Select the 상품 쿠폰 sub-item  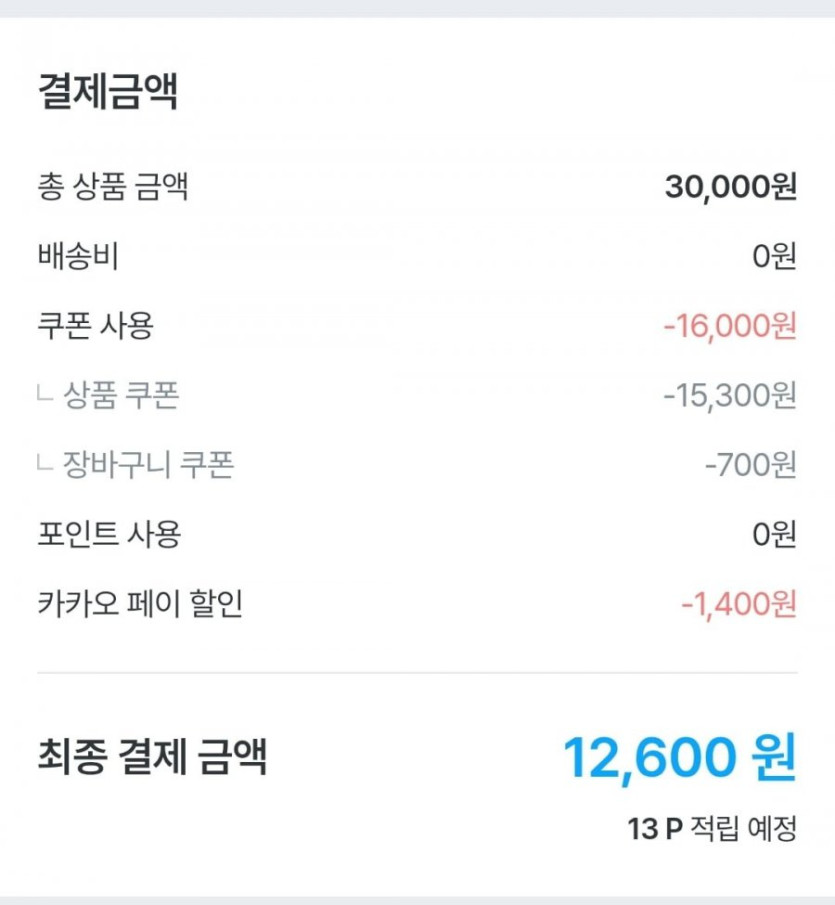121,396
